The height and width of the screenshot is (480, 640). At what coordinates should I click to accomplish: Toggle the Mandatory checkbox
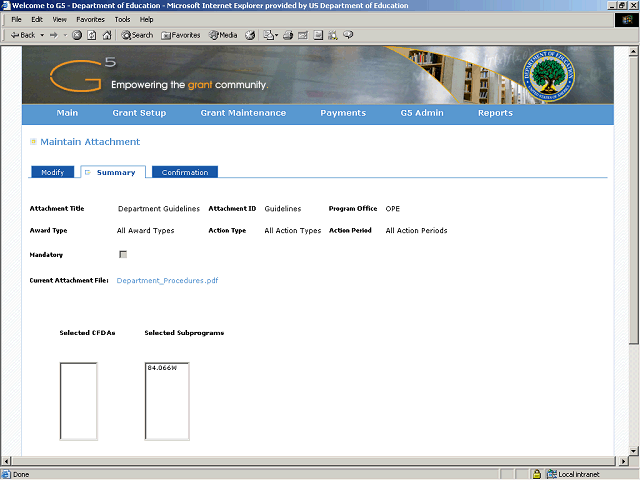123,254
